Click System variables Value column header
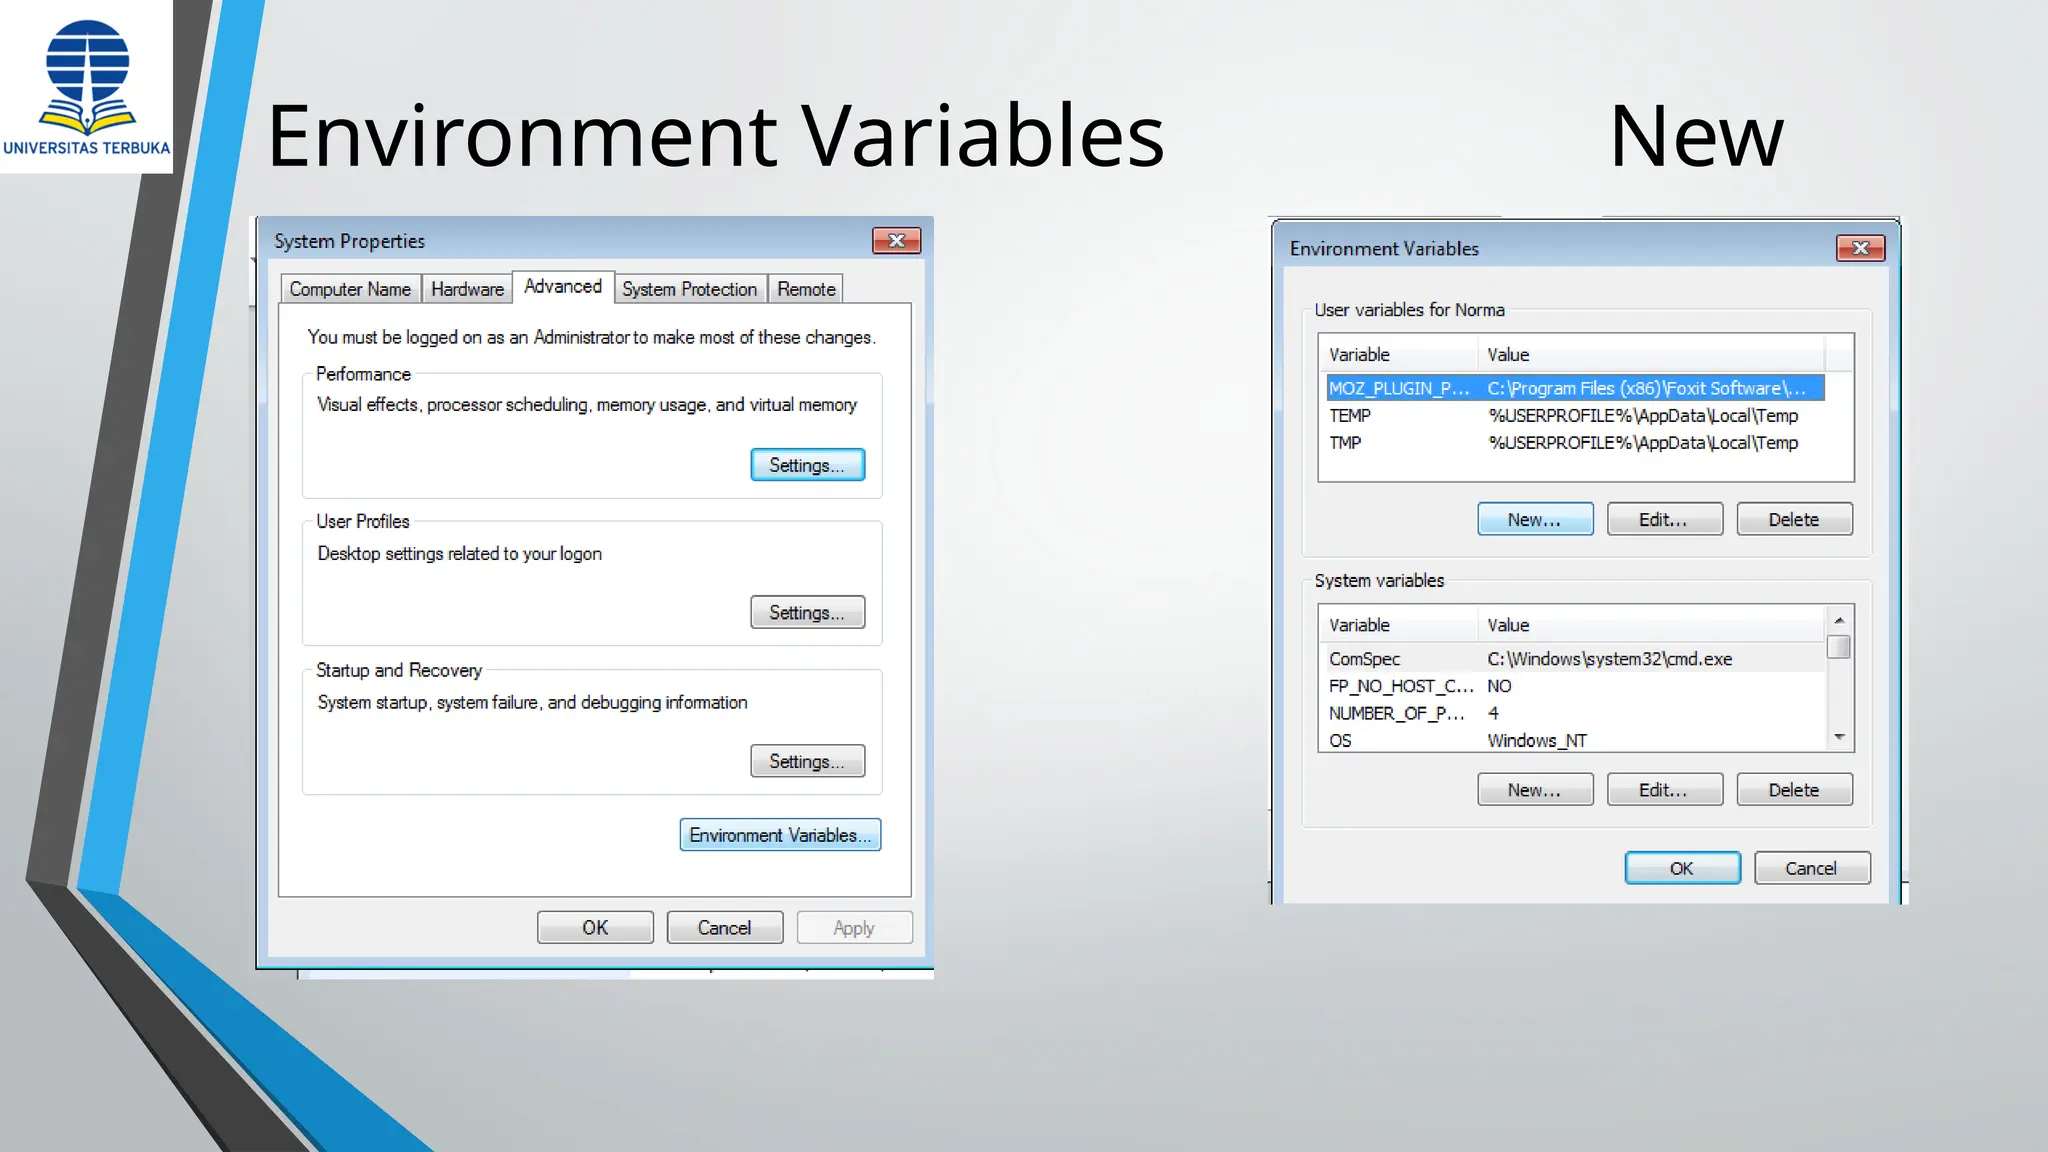2048x1152 pixels. (1651, 625)
